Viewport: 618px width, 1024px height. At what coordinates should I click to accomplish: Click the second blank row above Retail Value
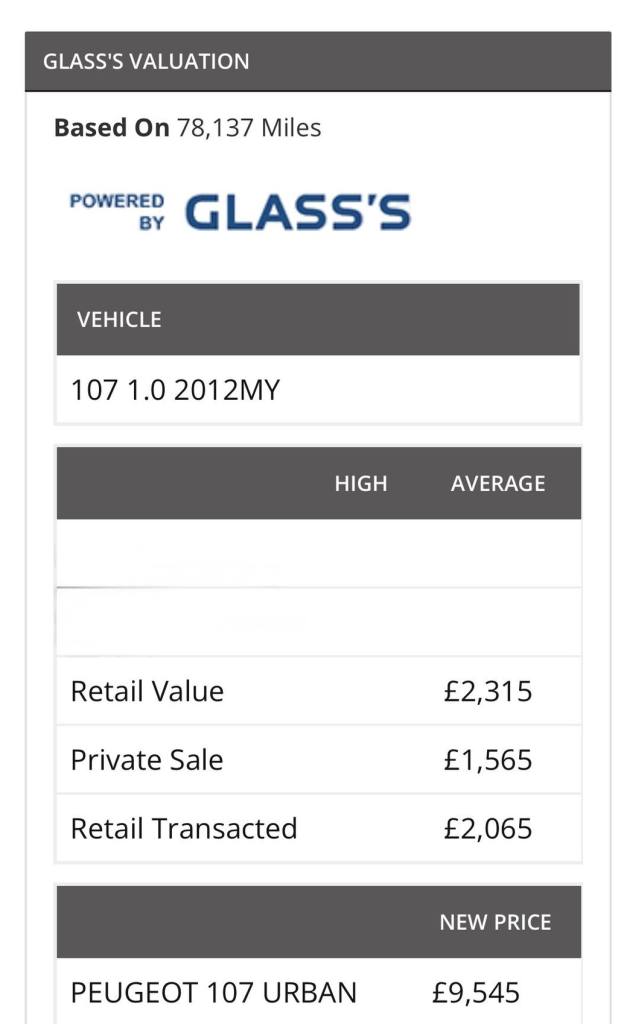pyautogui.click(x=318, y=622)
